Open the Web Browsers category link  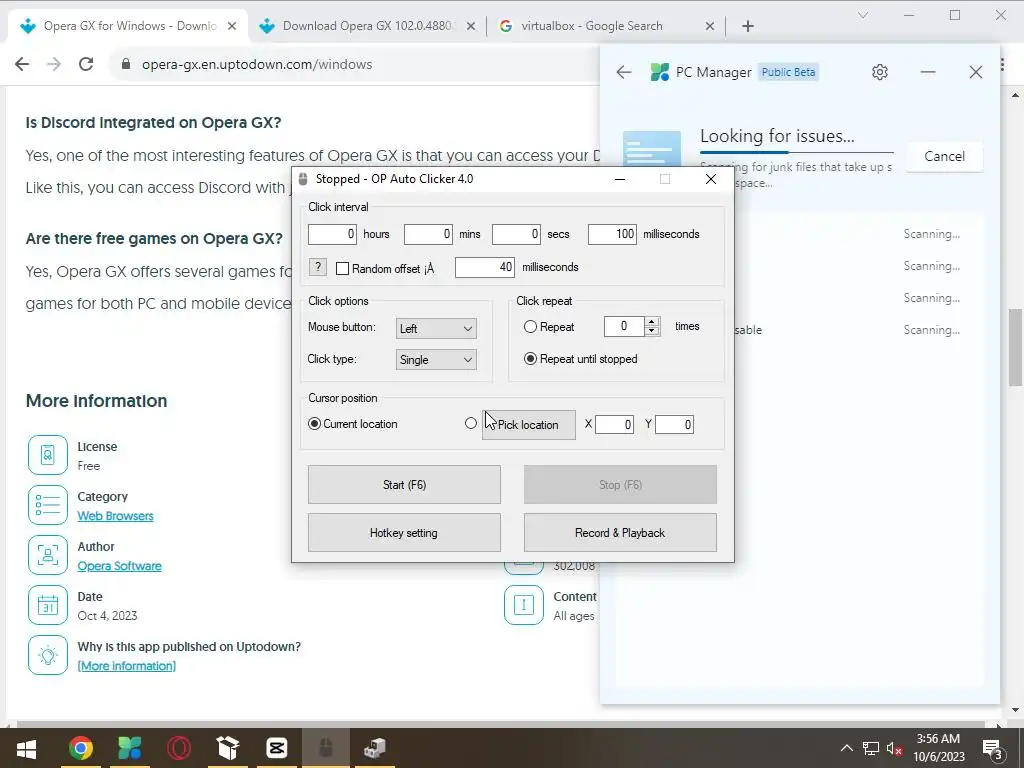[116, 516]
